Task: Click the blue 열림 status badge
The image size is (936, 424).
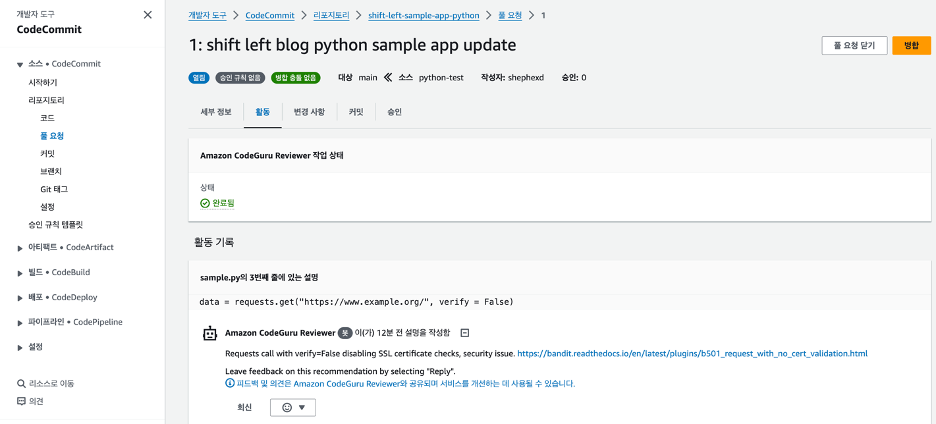Action: point(199,78)
